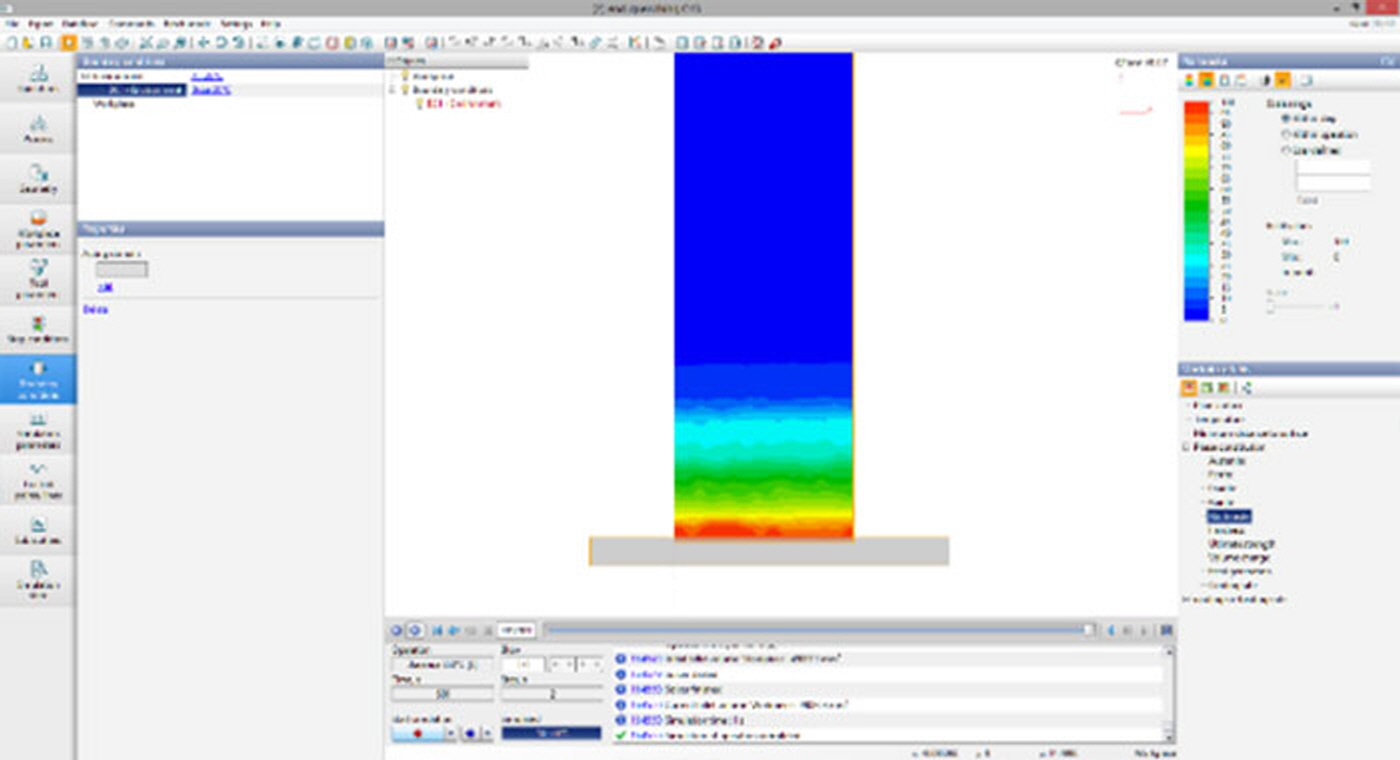Click the blue dot button
Viewport: 1400px width, 760px height.
470,733
